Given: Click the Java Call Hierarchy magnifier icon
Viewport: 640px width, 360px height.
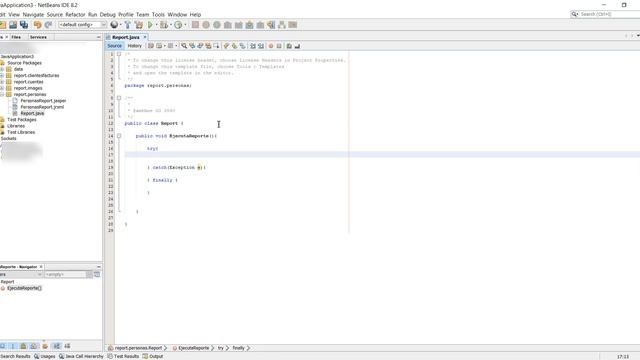Looking at the screenshot, I should [62, 356].
